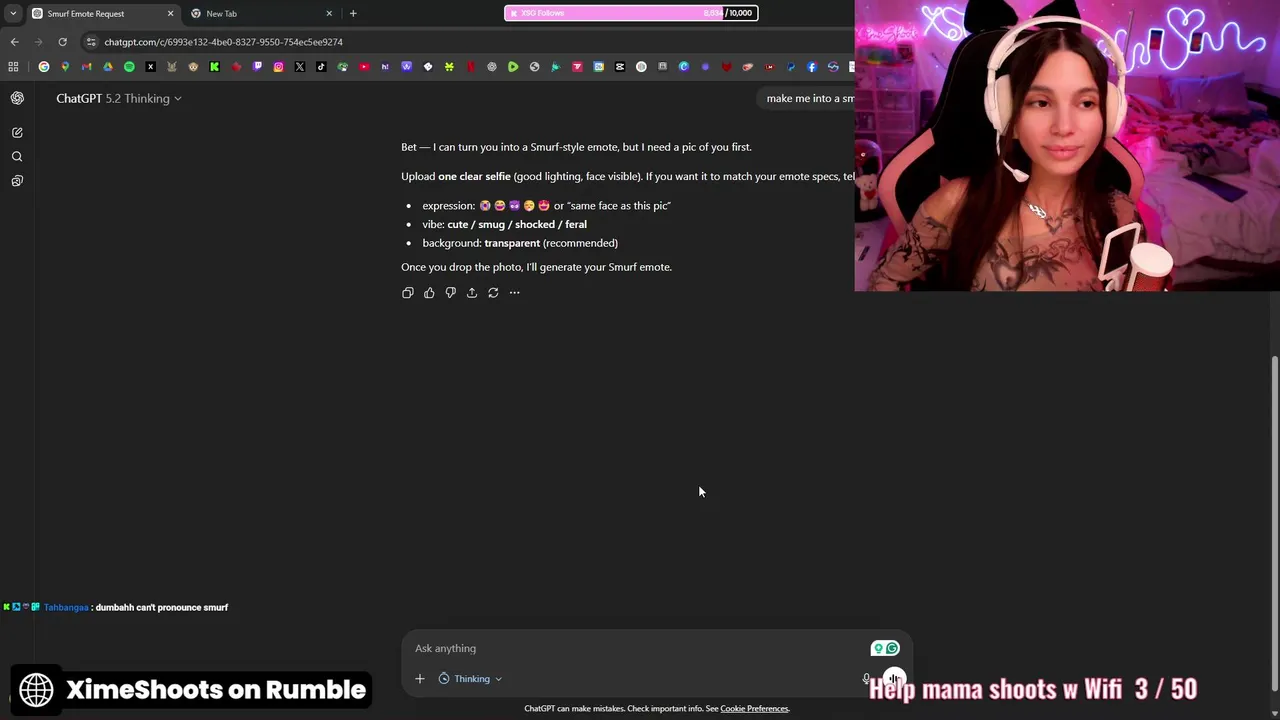
Task: Open the Google bookmark
Action: [44, 67]
